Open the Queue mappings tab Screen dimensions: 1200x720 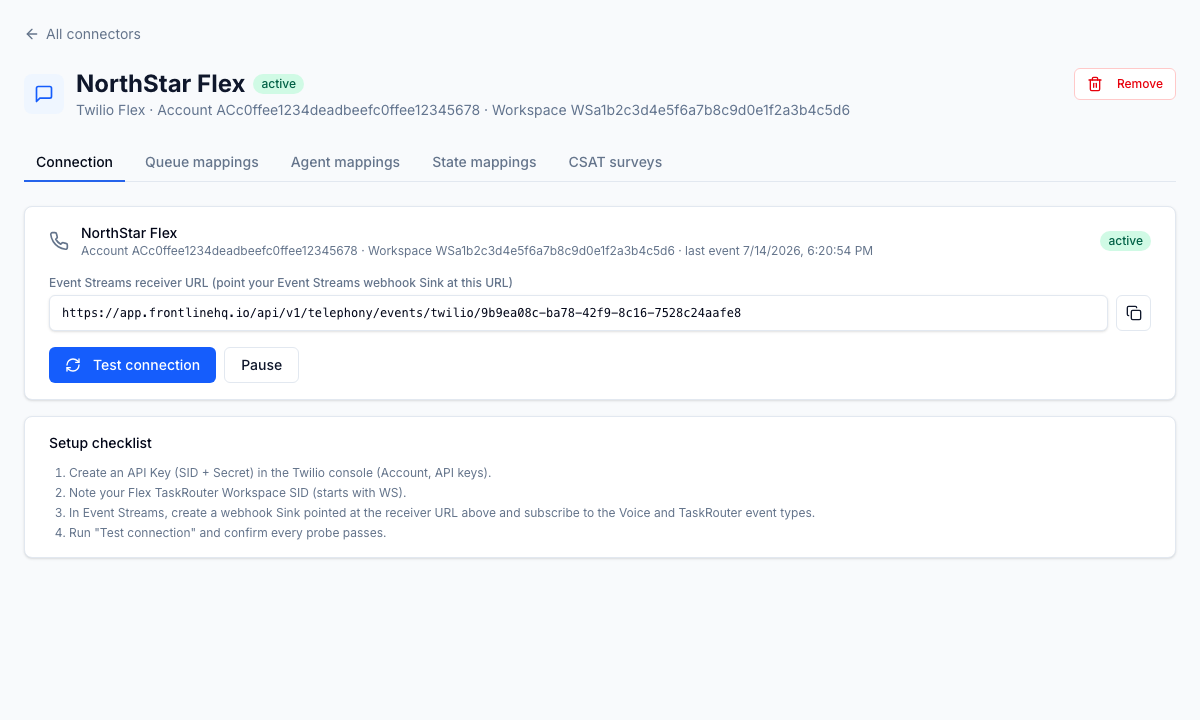[x=202, y=162]
